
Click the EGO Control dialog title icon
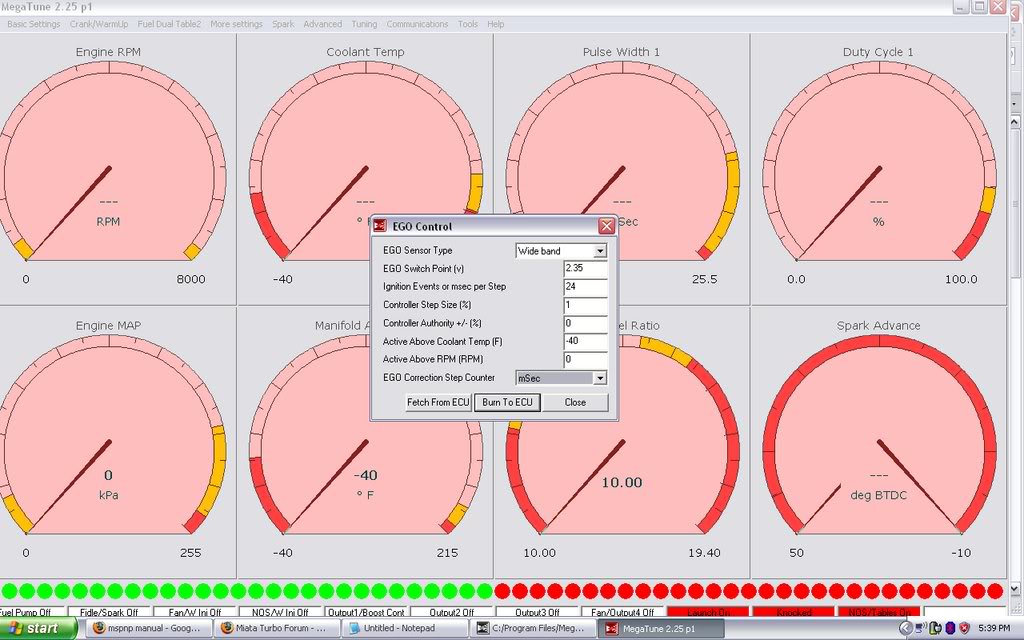tap(380, 226)
